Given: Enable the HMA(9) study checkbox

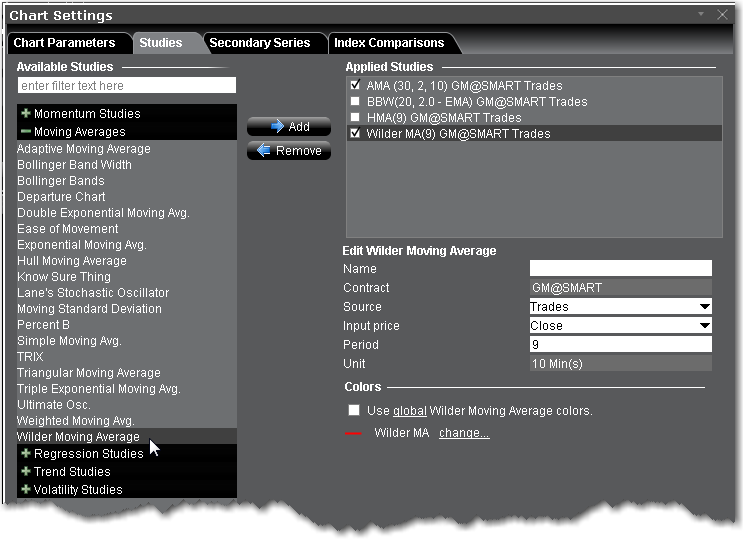Looking at the screenshot, I should pyautogui.click(x=355, y=118).
